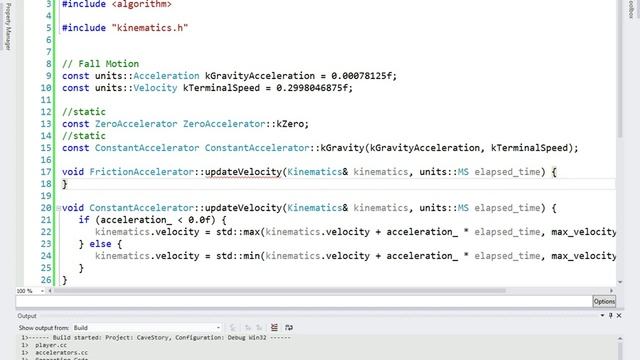Click kGravityAcceleration on line 9
This screenshot has height=360, width=640.
coord(260,76)
